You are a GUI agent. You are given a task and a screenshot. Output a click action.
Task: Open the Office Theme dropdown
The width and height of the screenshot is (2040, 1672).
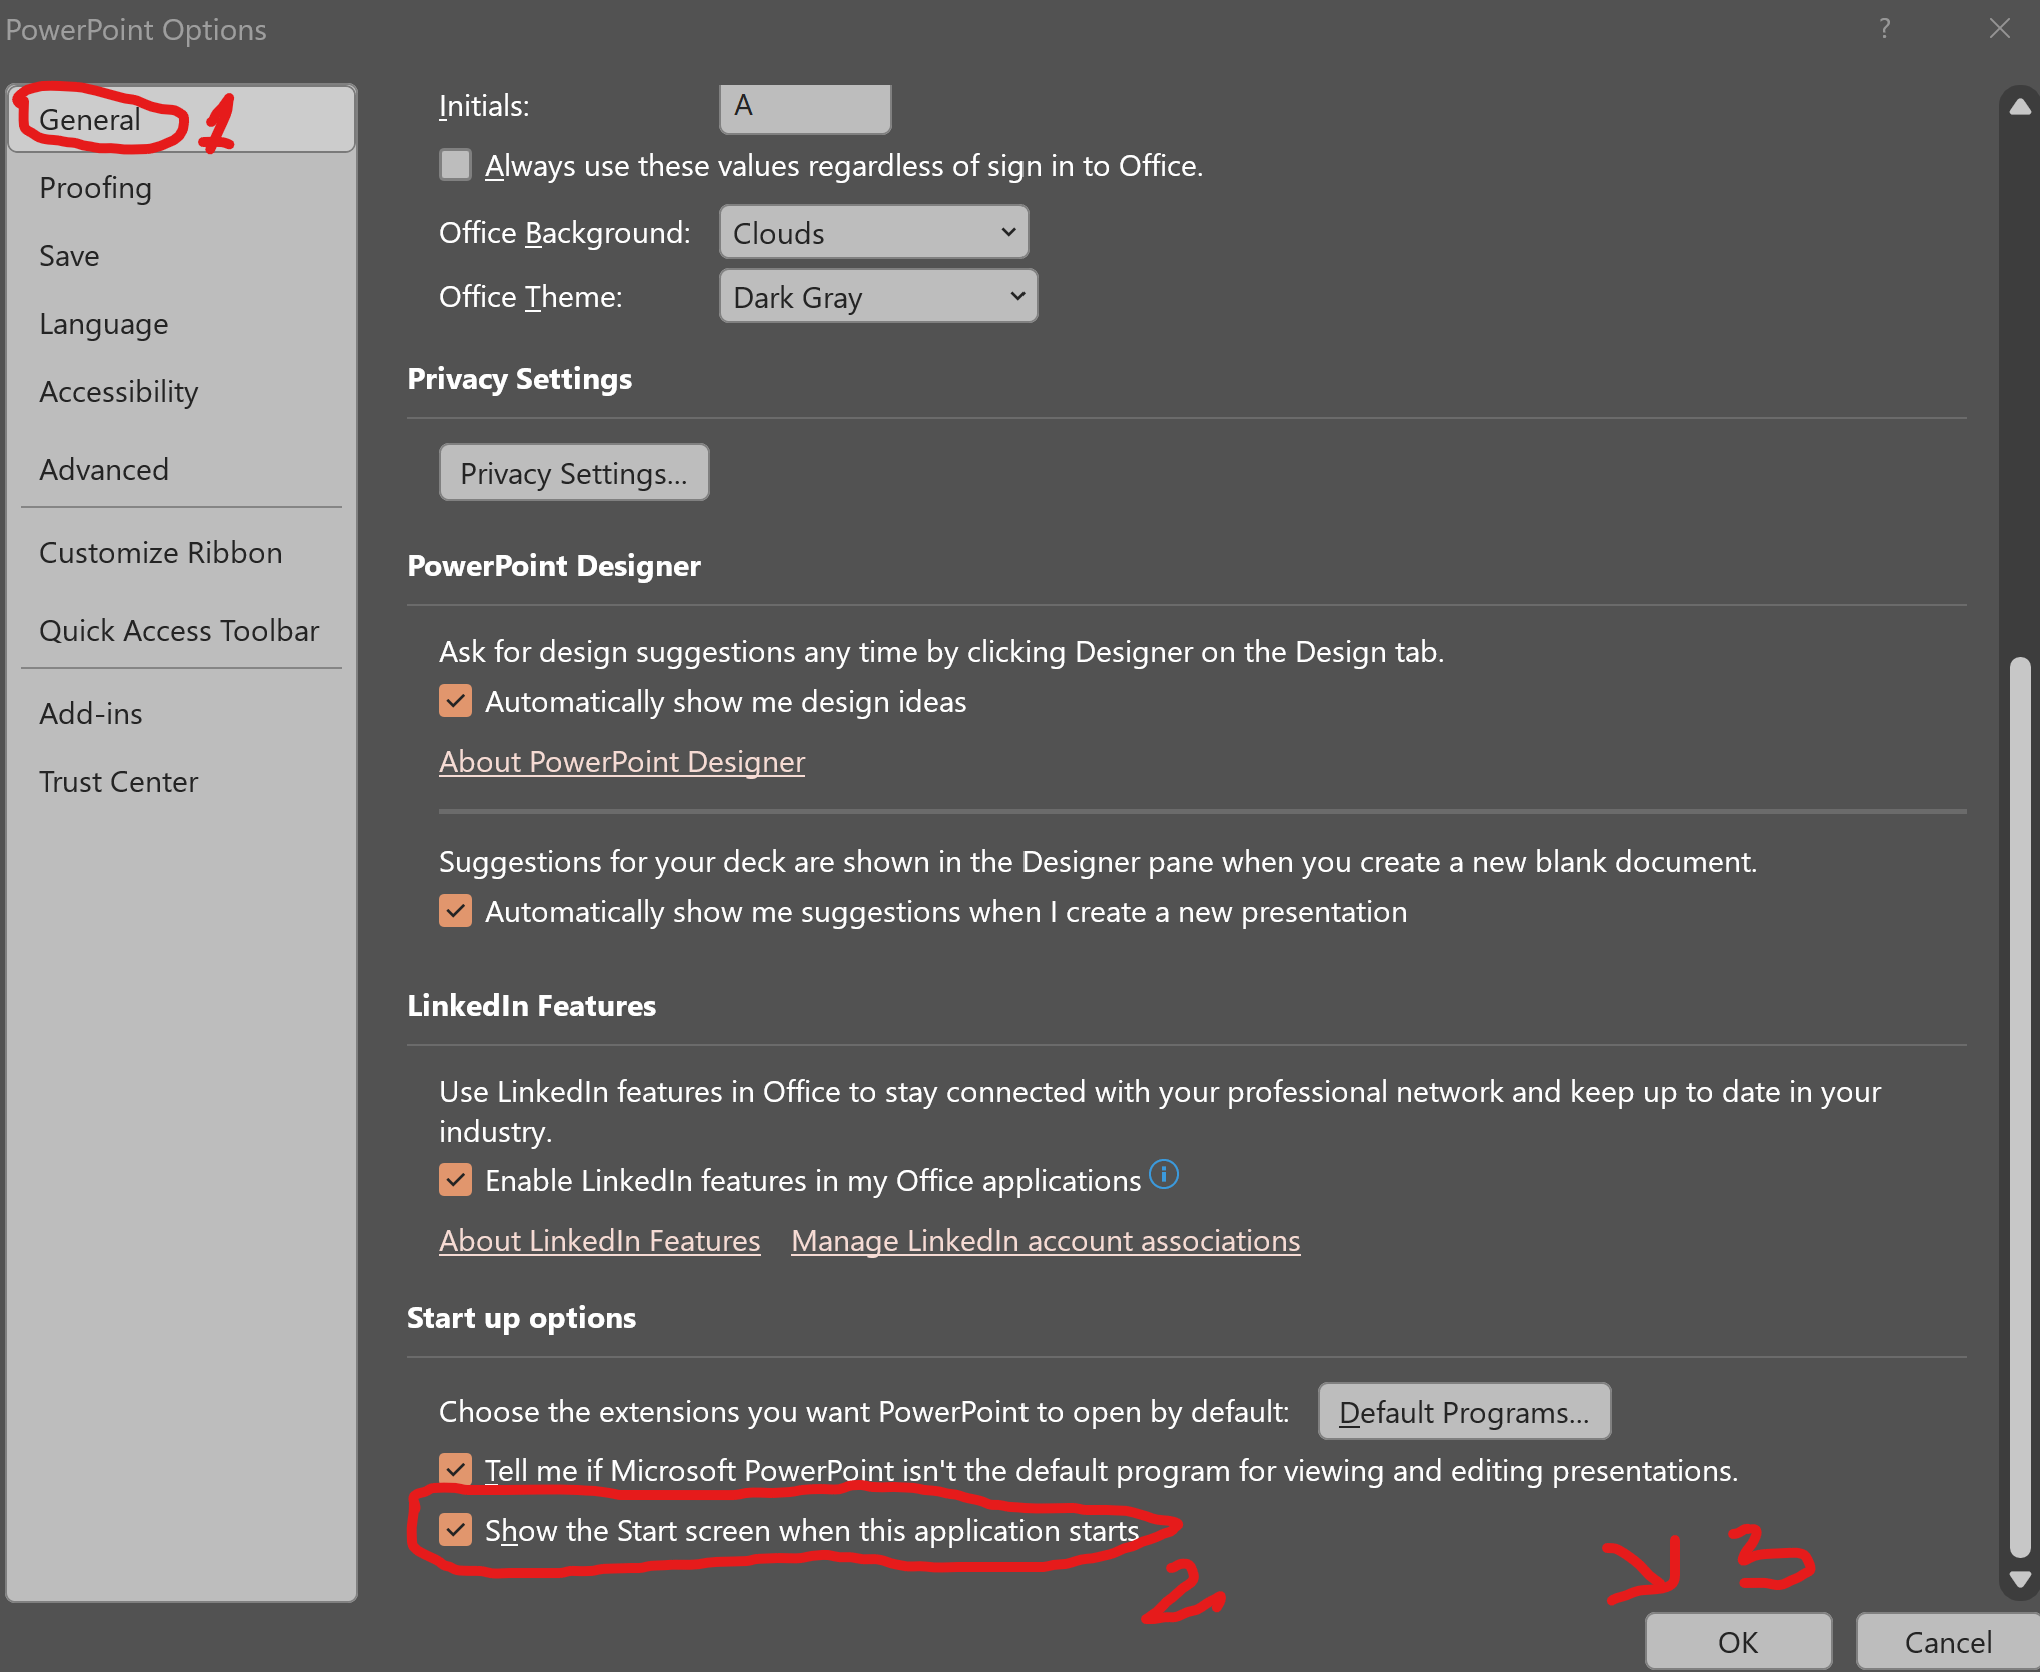point(879,297)
